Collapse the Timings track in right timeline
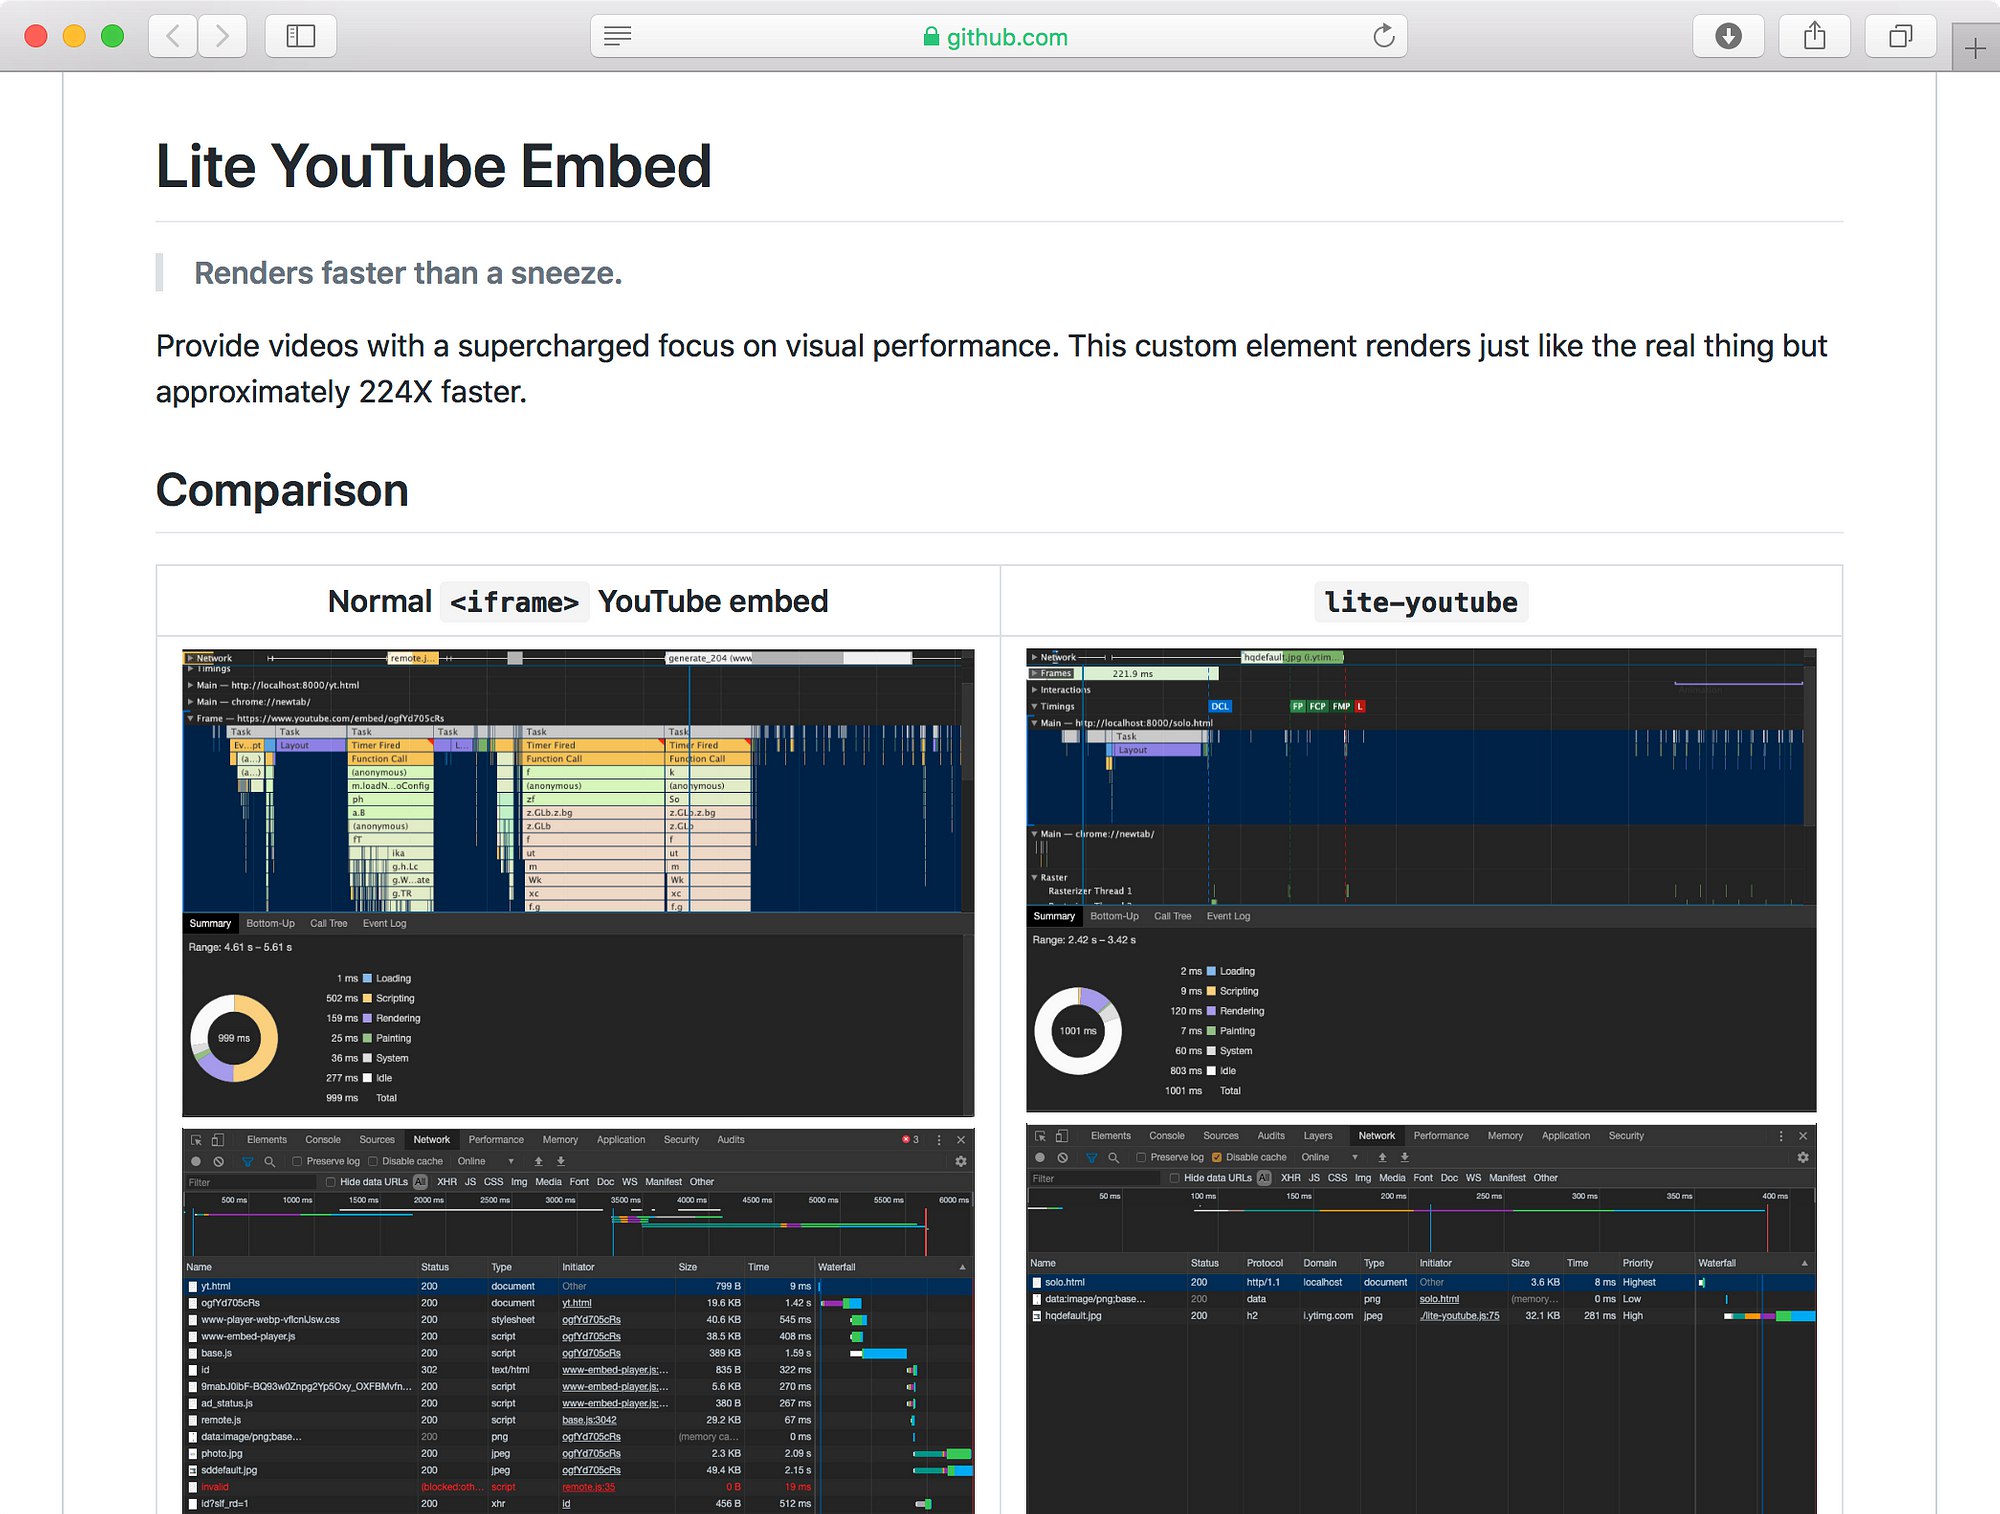Viewport: 2000px width, 1514px height. coord(1034,706)
